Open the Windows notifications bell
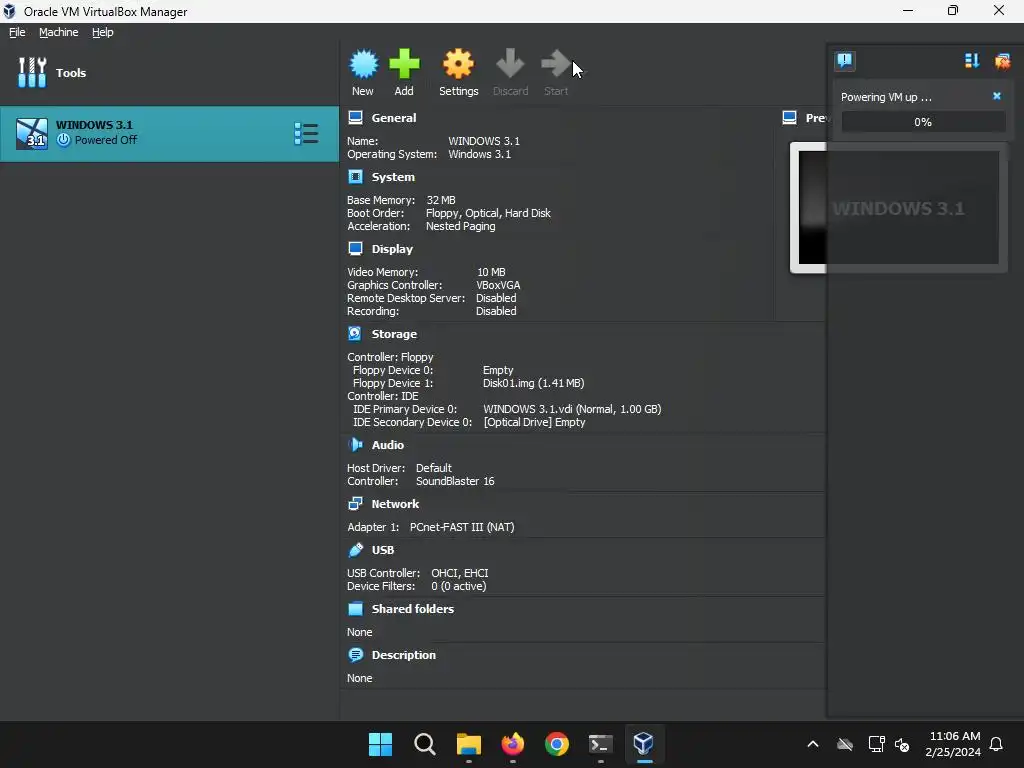 tap(997, 744)
